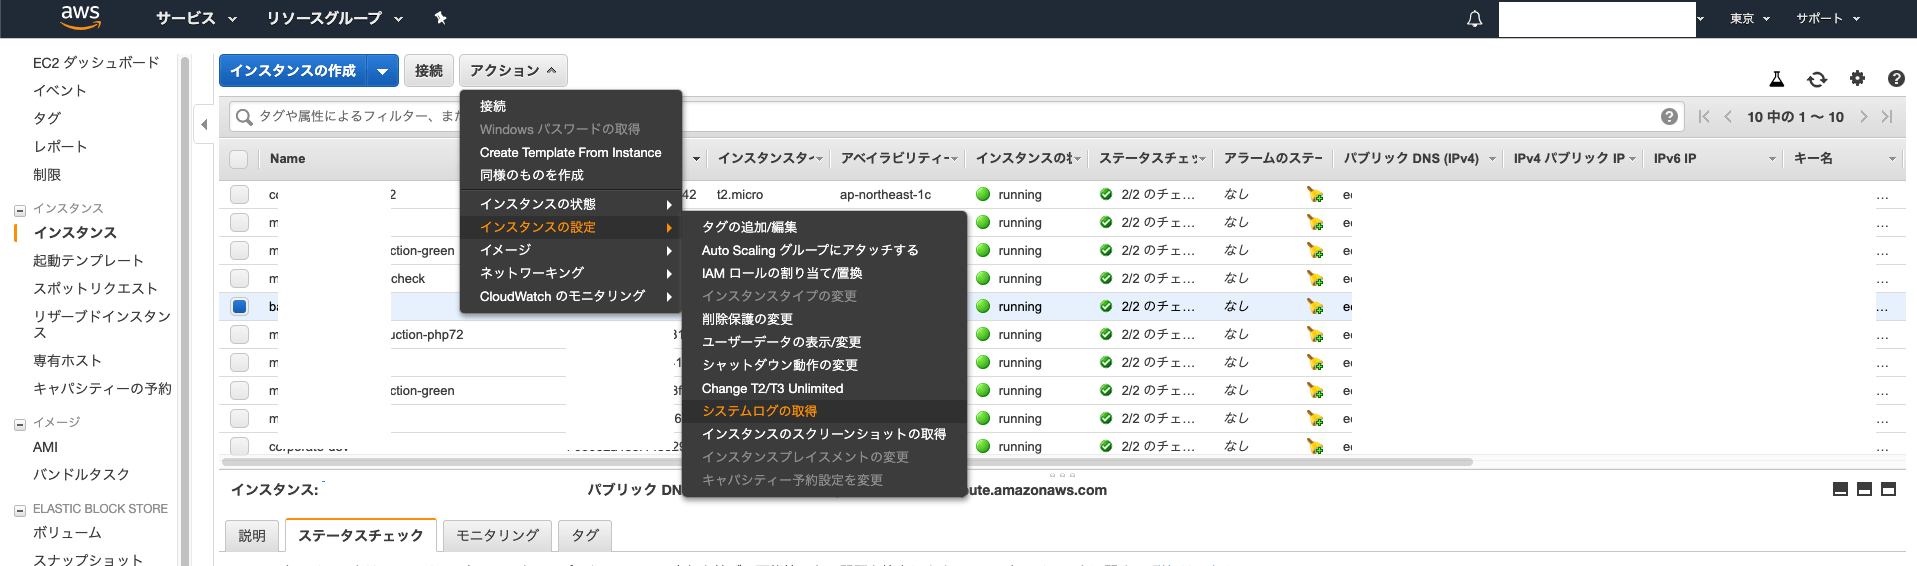Open the 東京 region dropdown
This screenshot has width=1917, height=566.
click(x=1750, y=18)
